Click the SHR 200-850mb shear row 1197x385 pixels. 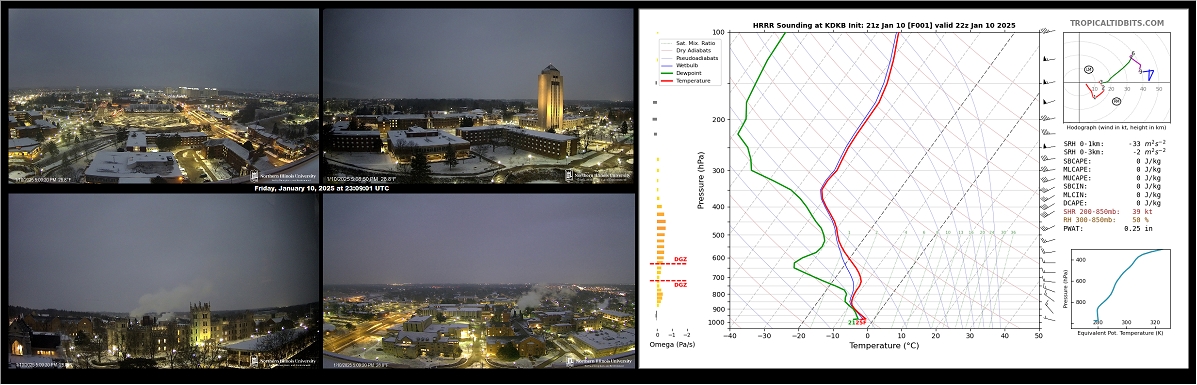[x=1109, y=211]
